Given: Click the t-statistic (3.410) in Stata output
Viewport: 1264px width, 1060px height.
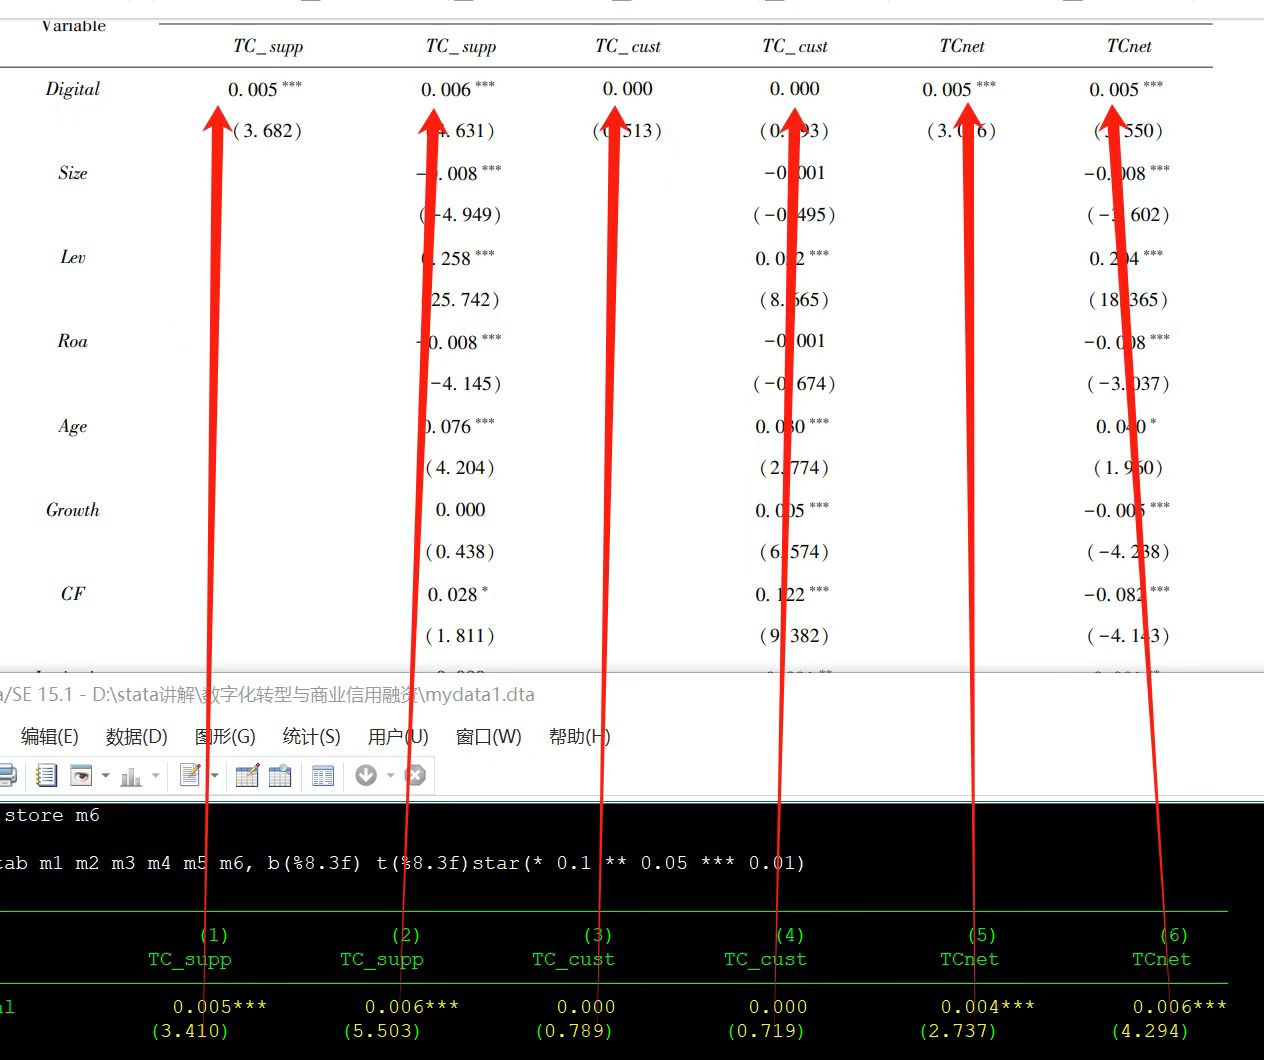Looking at the screenshot, I should click(190, 1031).
